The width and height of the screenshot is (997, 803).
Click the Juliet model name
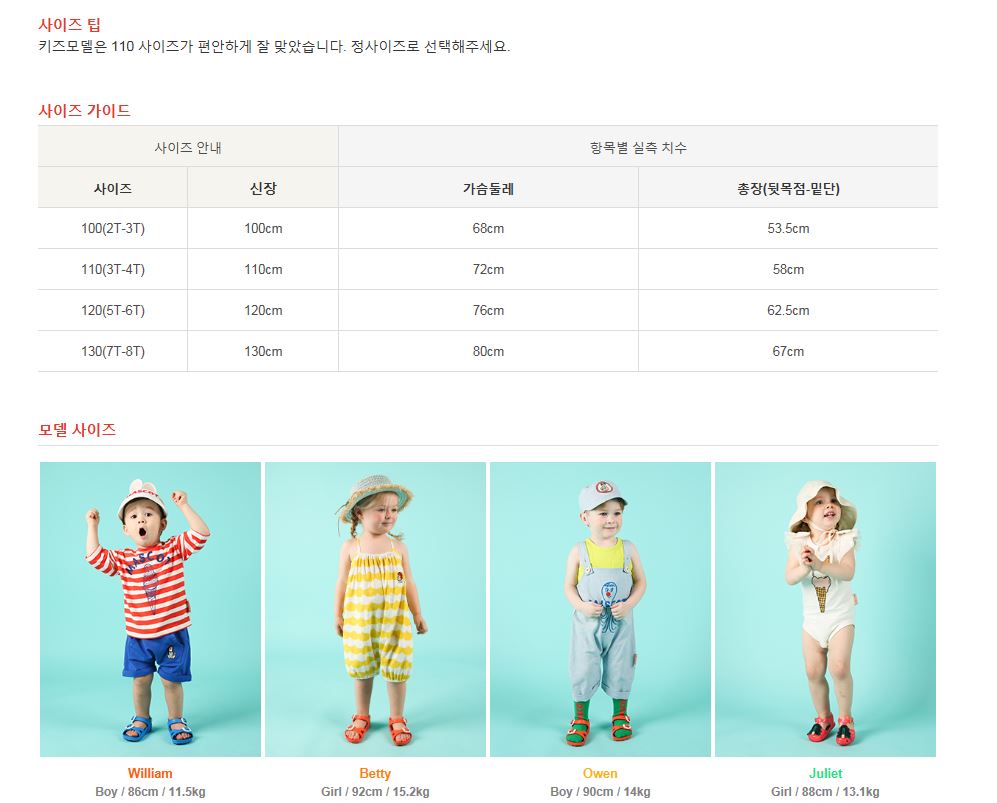[x=825, y=773]
